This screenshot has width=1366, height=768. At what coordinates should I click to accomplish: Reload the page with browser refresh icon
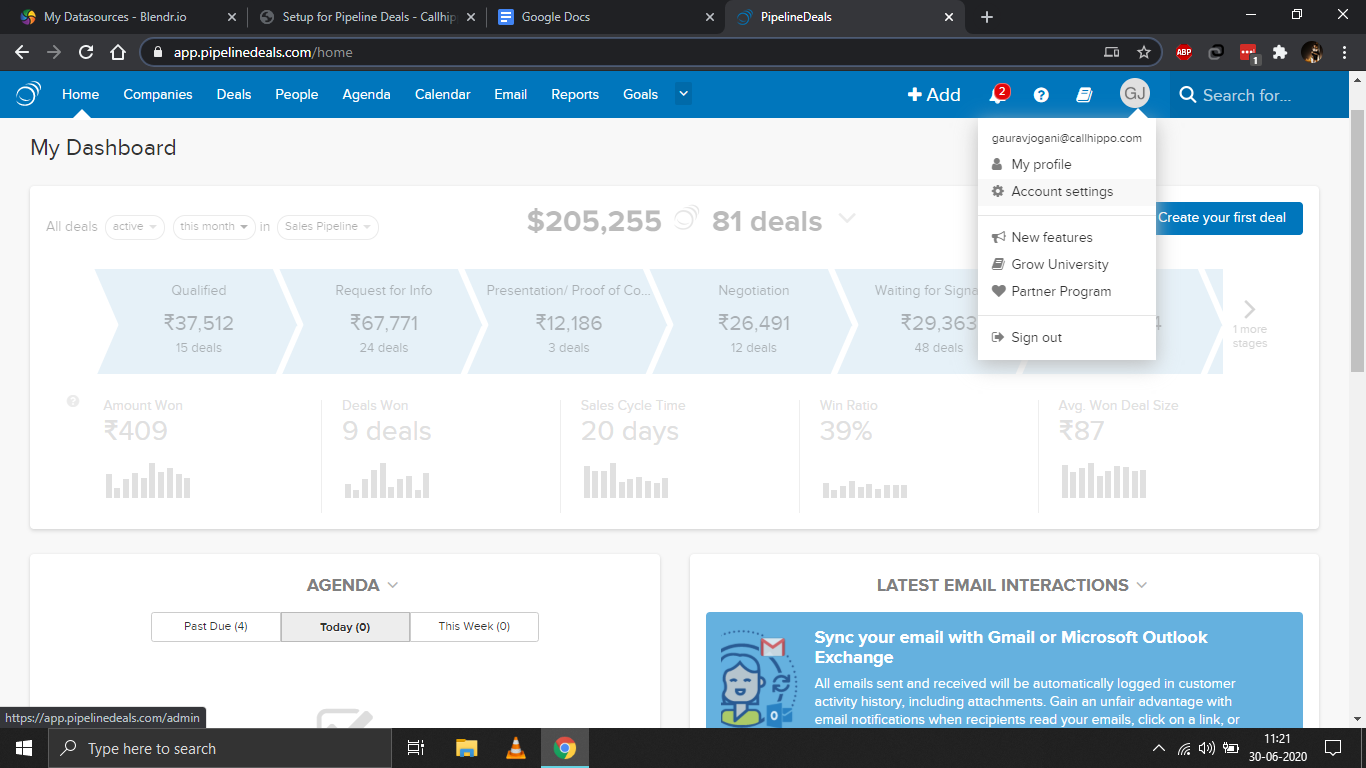tap(86, 52)
